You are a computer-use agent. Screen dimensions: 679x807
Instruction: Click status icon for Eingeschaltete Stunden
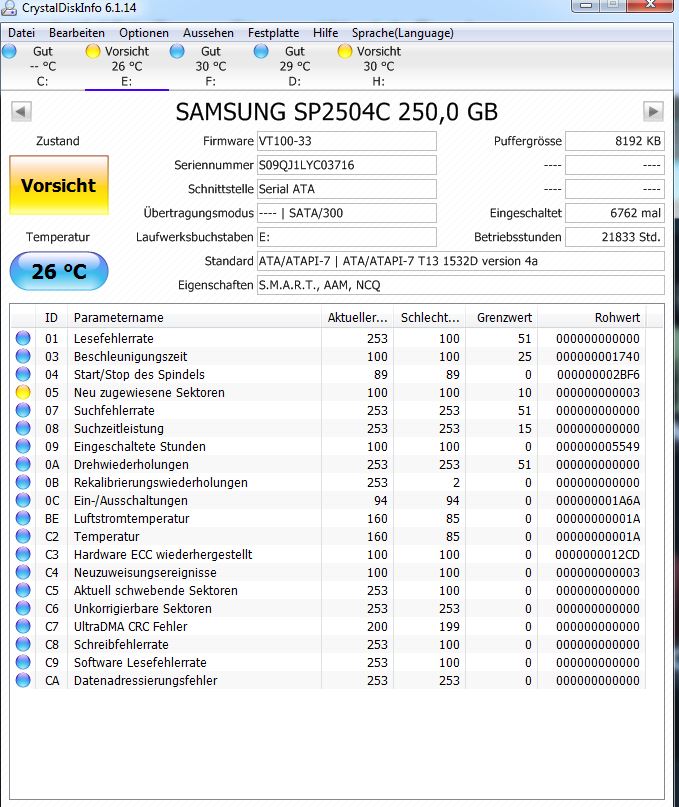[x=23, y=446]
